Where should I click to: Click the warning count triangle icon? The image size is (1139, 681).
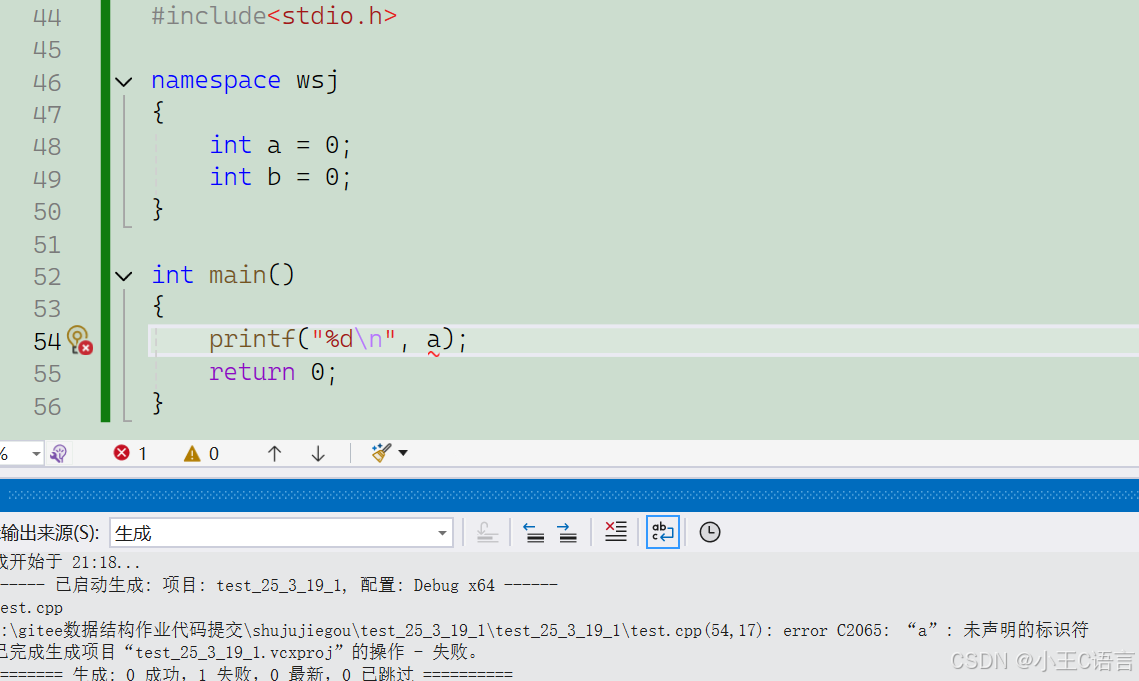tap(192, 454)
